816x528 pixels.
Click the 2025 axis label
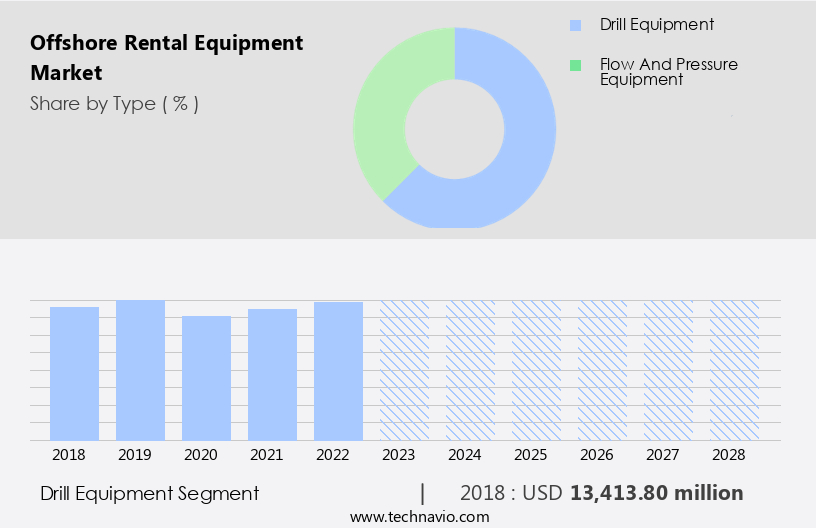coord(531,455)
